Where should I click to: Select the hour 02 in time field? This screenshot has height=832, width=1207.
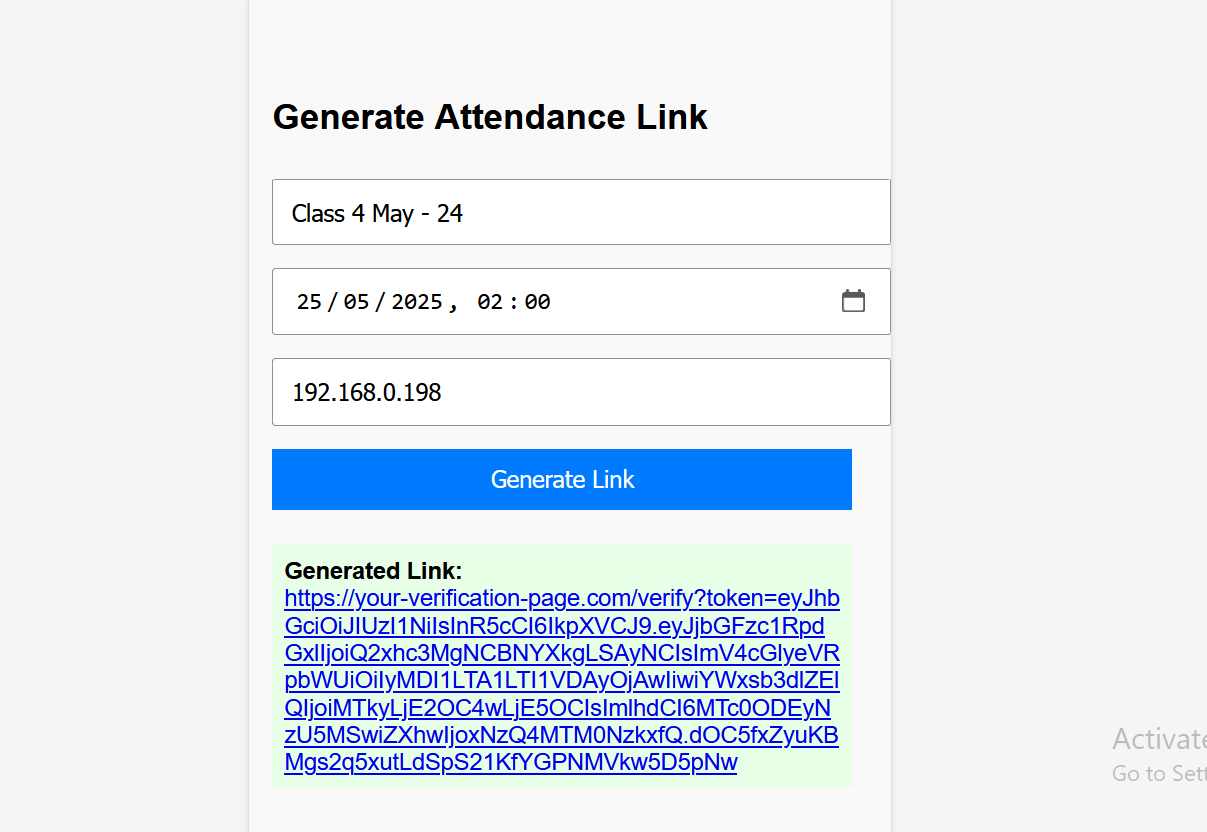491,302
